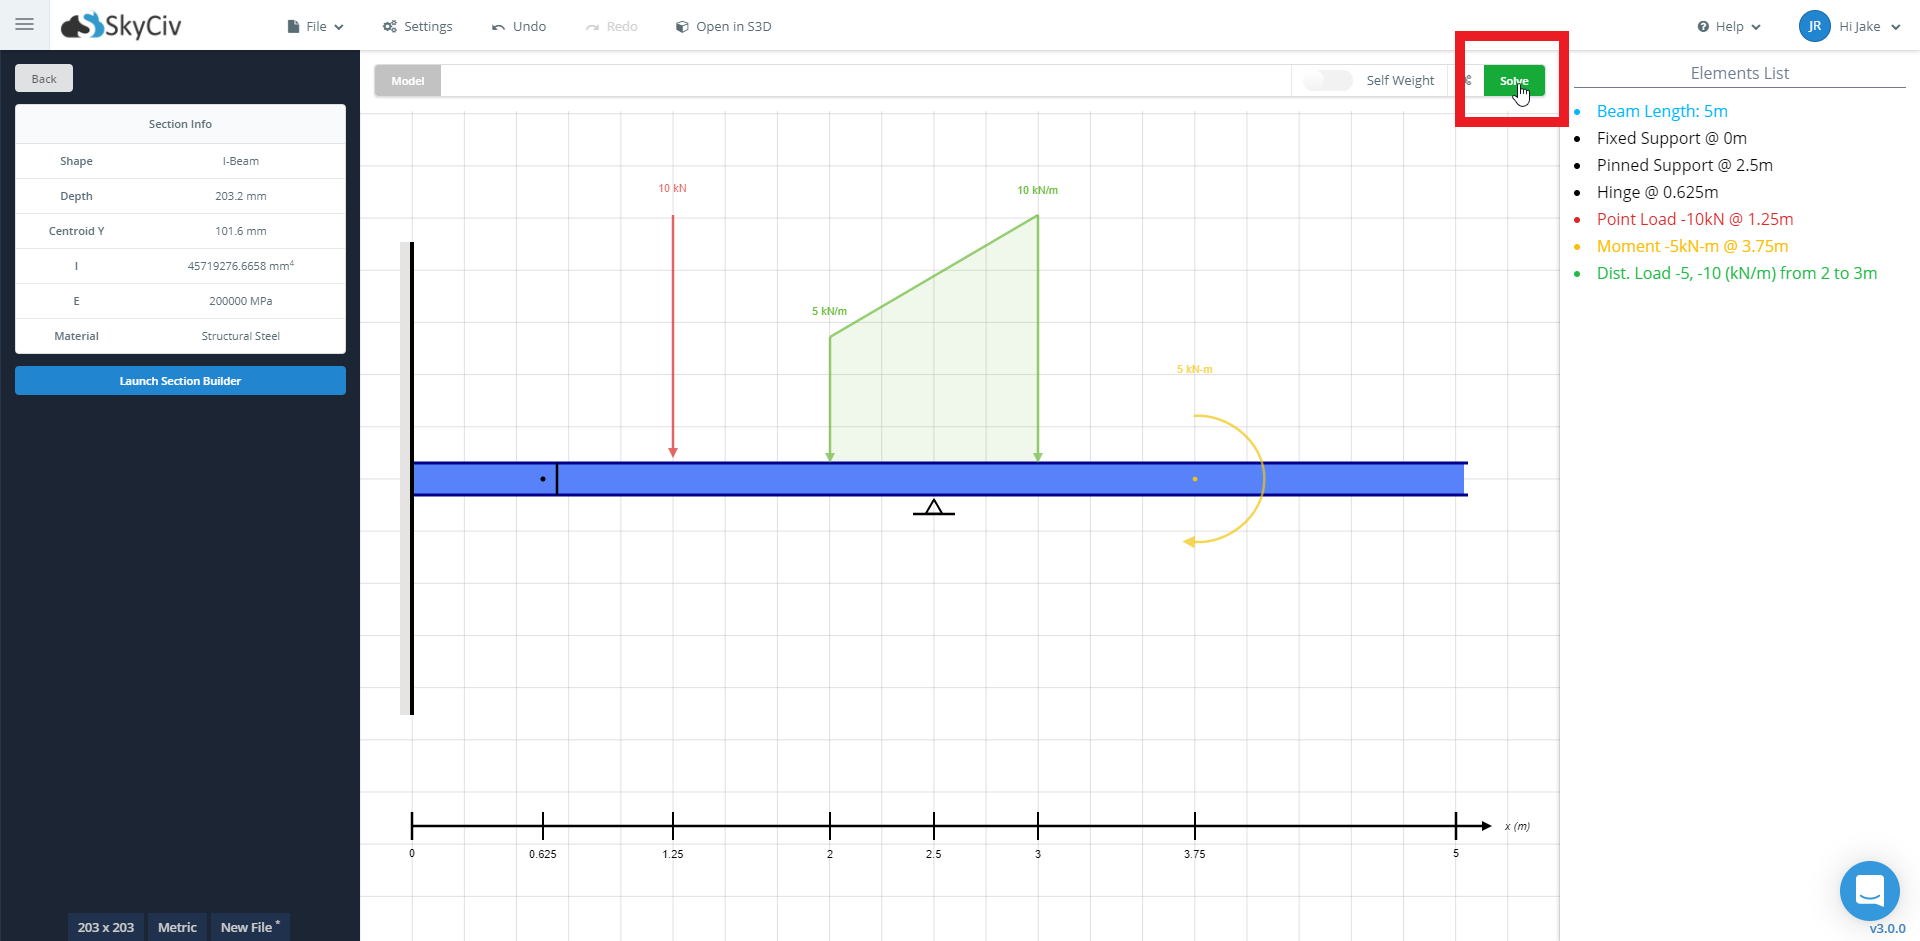This screenshot has width=1920, height=941.
Task: Select Beam Length: 5m in Elements List
Action: (x=1662, y=111)
